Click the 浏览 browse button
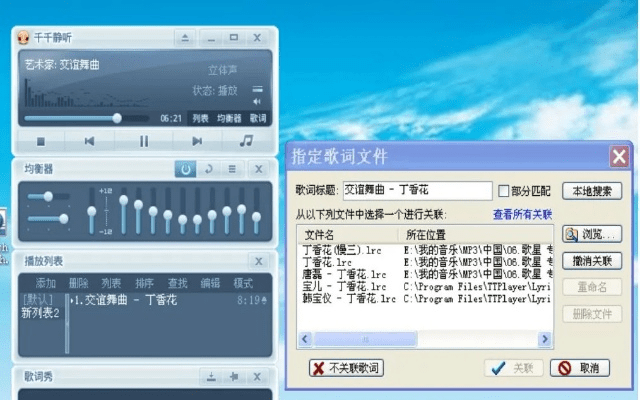This screenshot has width=640, height=400. tap(592, 235)
